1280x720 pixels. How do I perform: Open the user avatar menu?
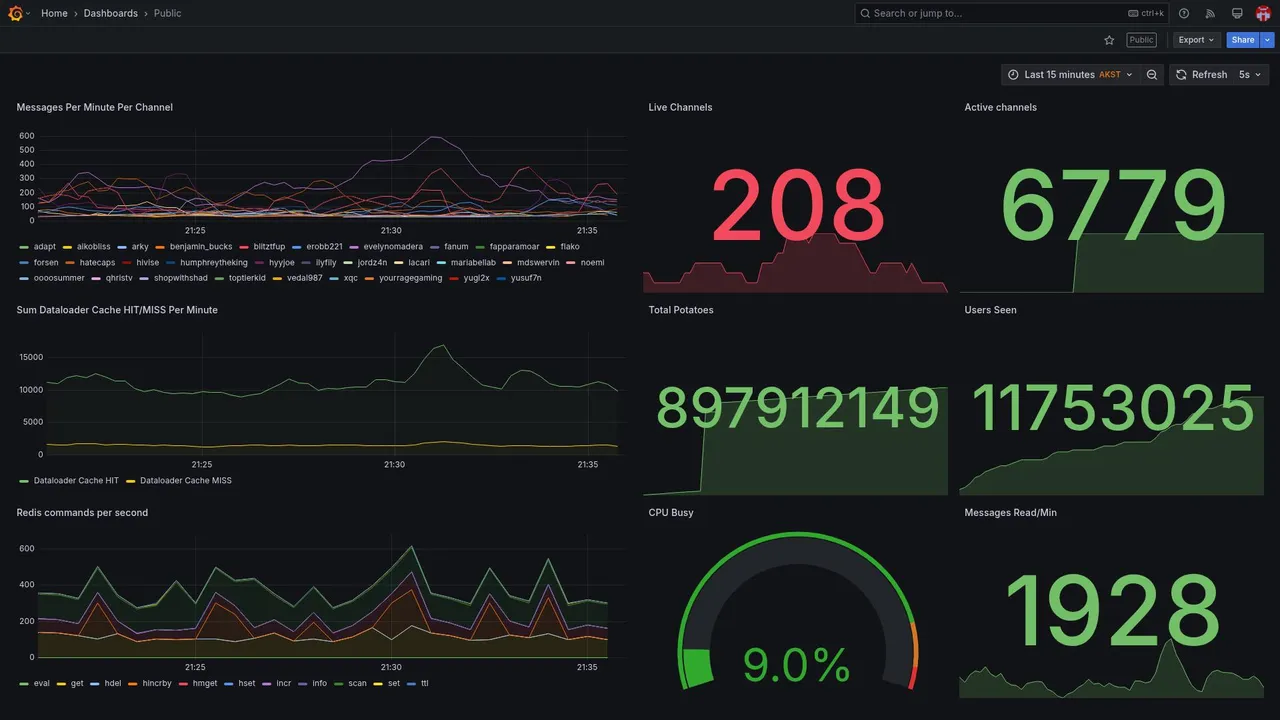click(x=1263, y=13)
